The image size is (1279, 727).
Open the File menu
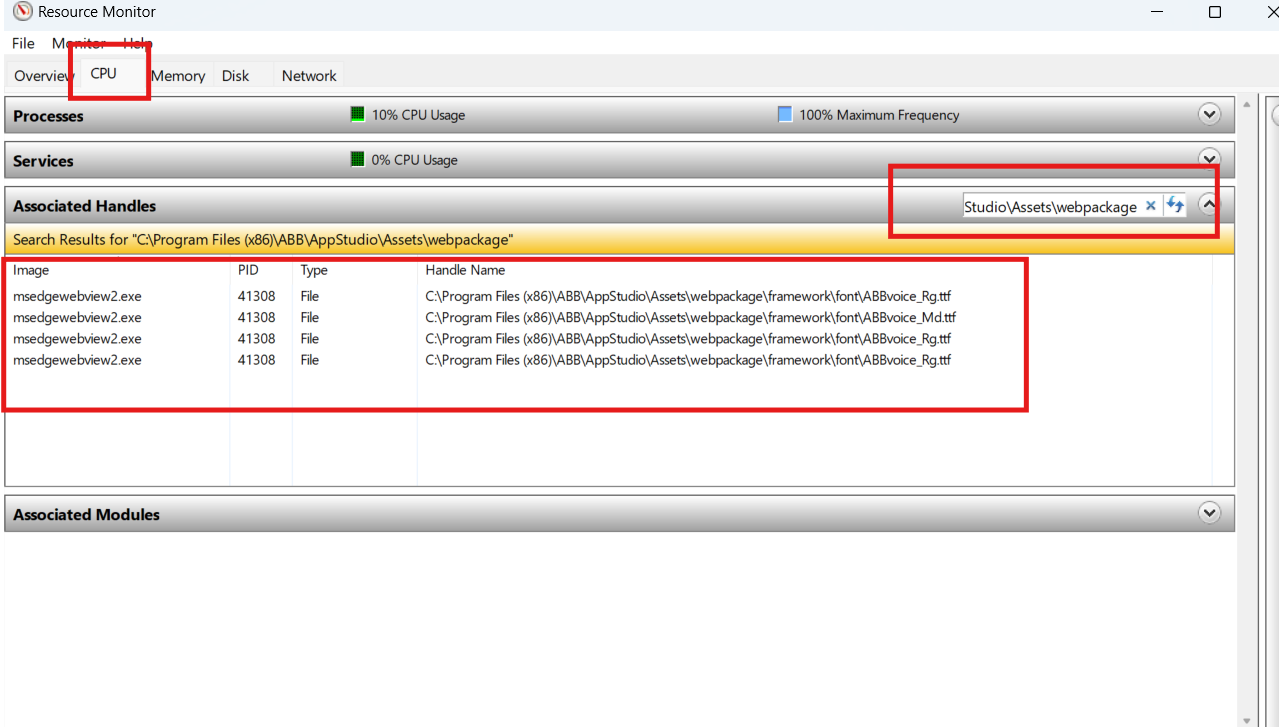(23, 43)
